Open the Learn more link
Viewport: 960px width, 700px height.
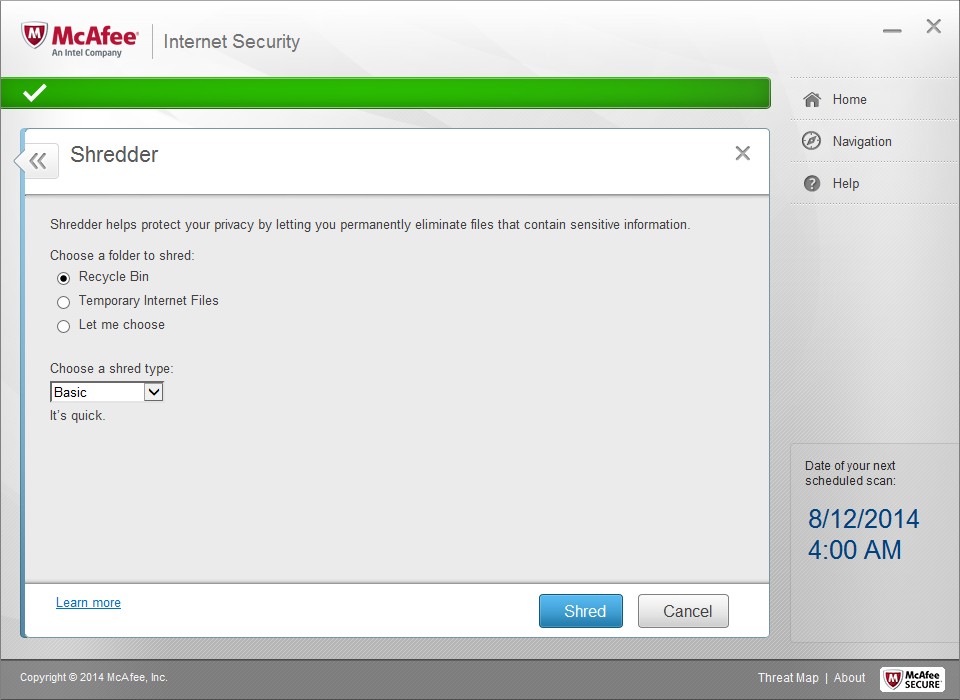pos(88,603)
